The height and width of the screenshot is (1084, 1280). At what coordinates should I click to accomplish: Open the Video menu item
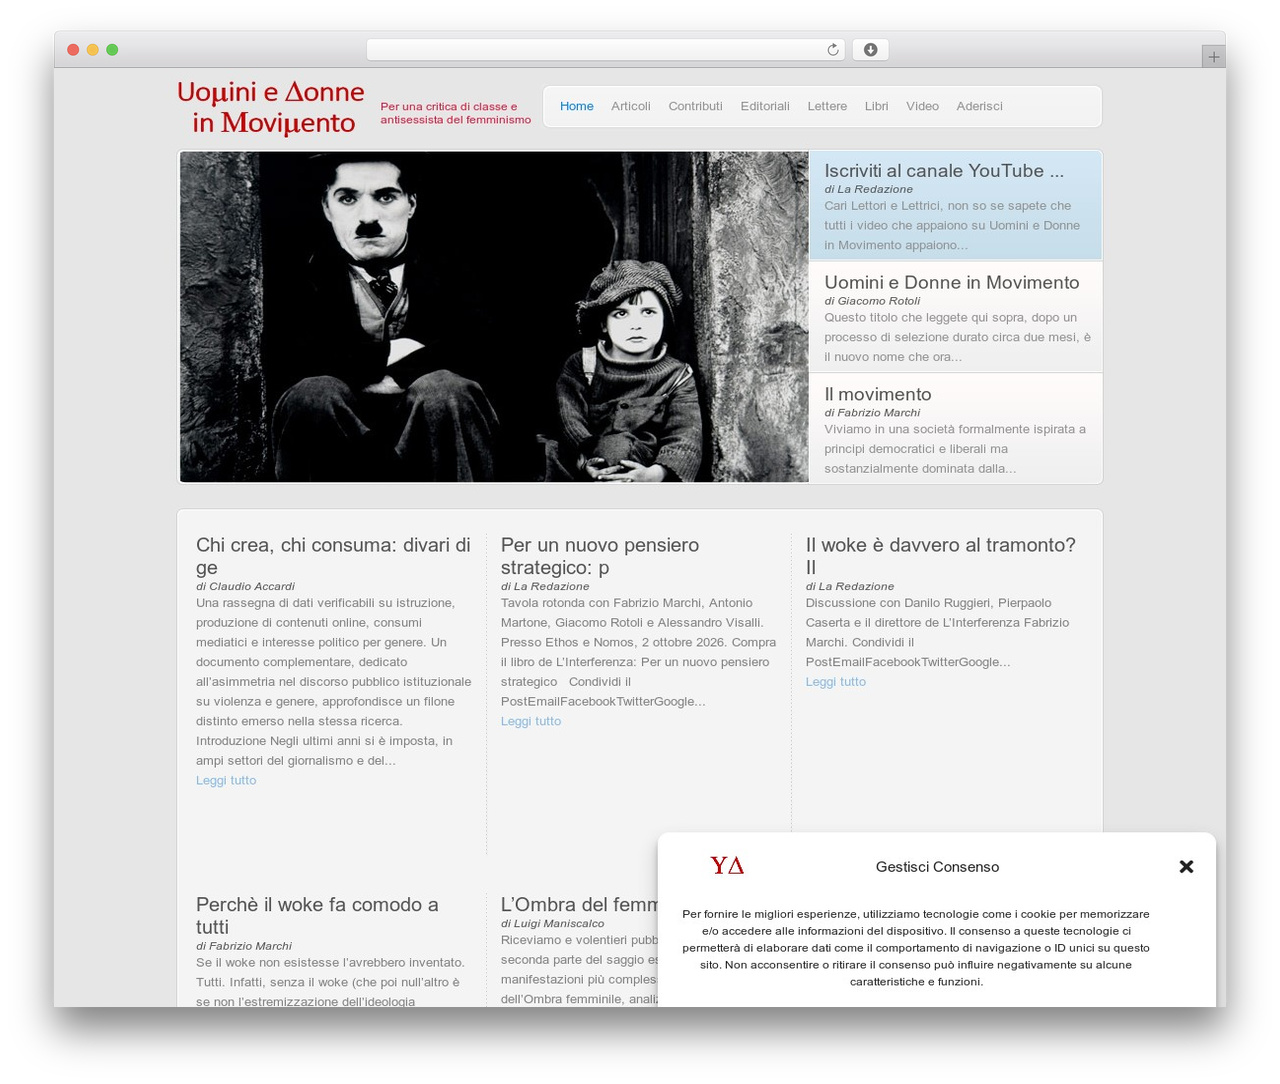922,106
